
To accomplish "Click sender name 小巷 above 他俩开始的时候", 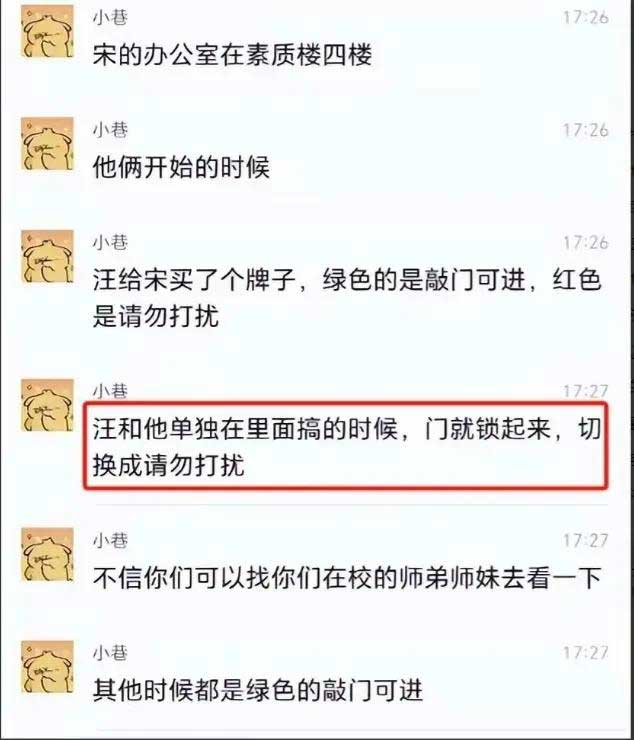I will [x=110, y=130].
